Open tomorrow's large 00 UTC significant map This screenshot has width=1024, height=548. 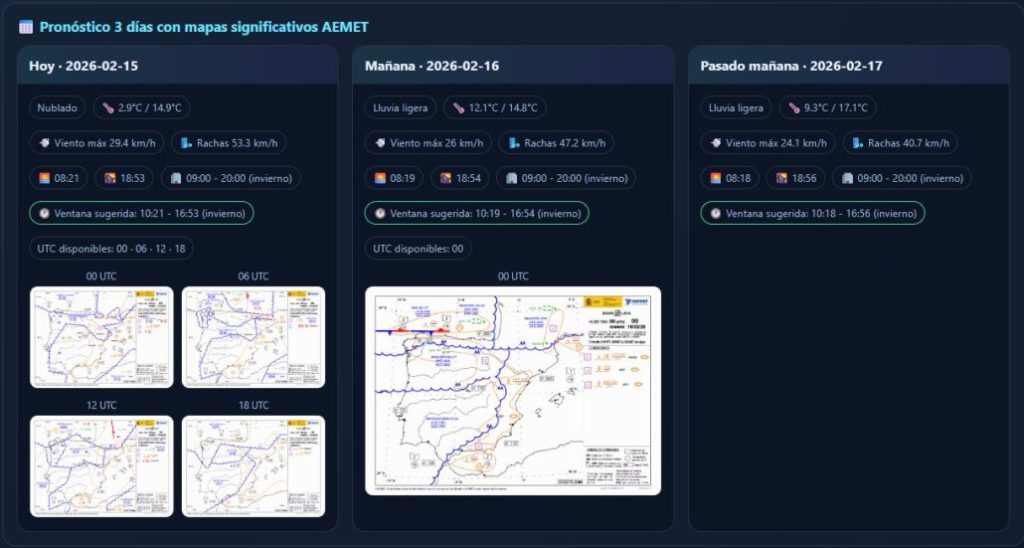click(513, 390)
